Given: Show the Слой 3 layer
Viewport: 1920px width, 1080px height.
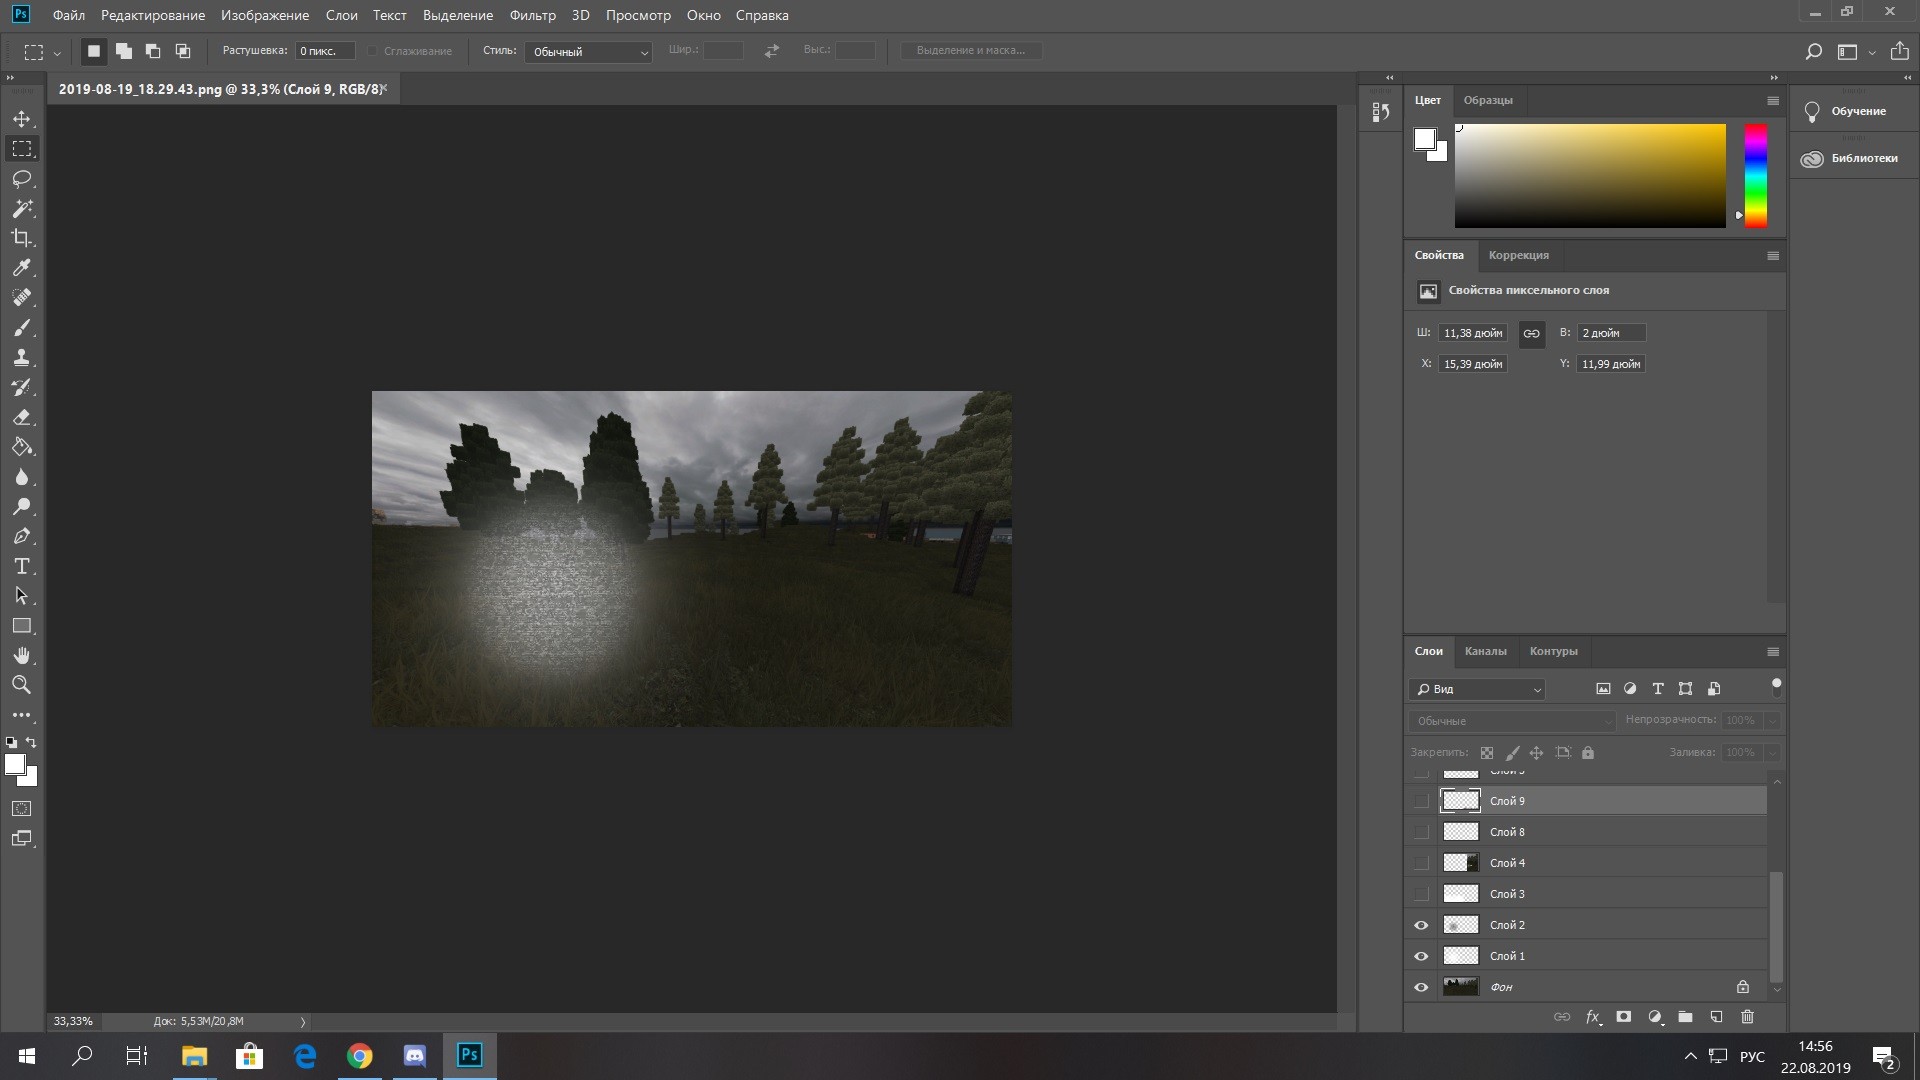Looking at the screenshot, I should click(x=1421, y=894).
